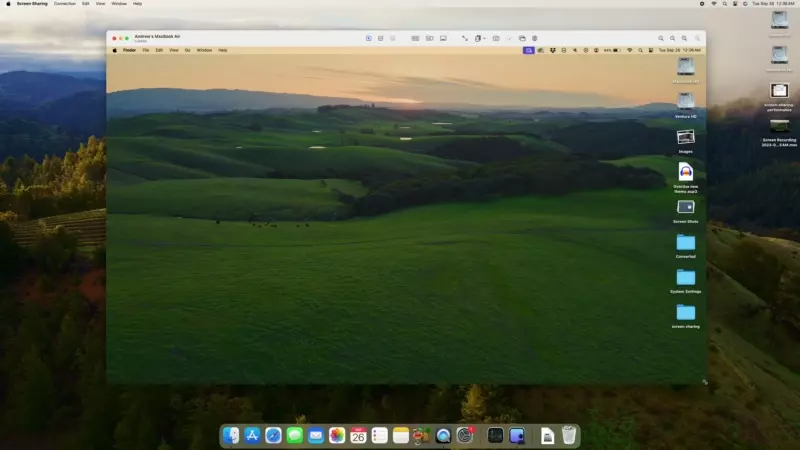Open Ventura HD drive on remote desktop

pyautogui.click(x=685, y=103)
